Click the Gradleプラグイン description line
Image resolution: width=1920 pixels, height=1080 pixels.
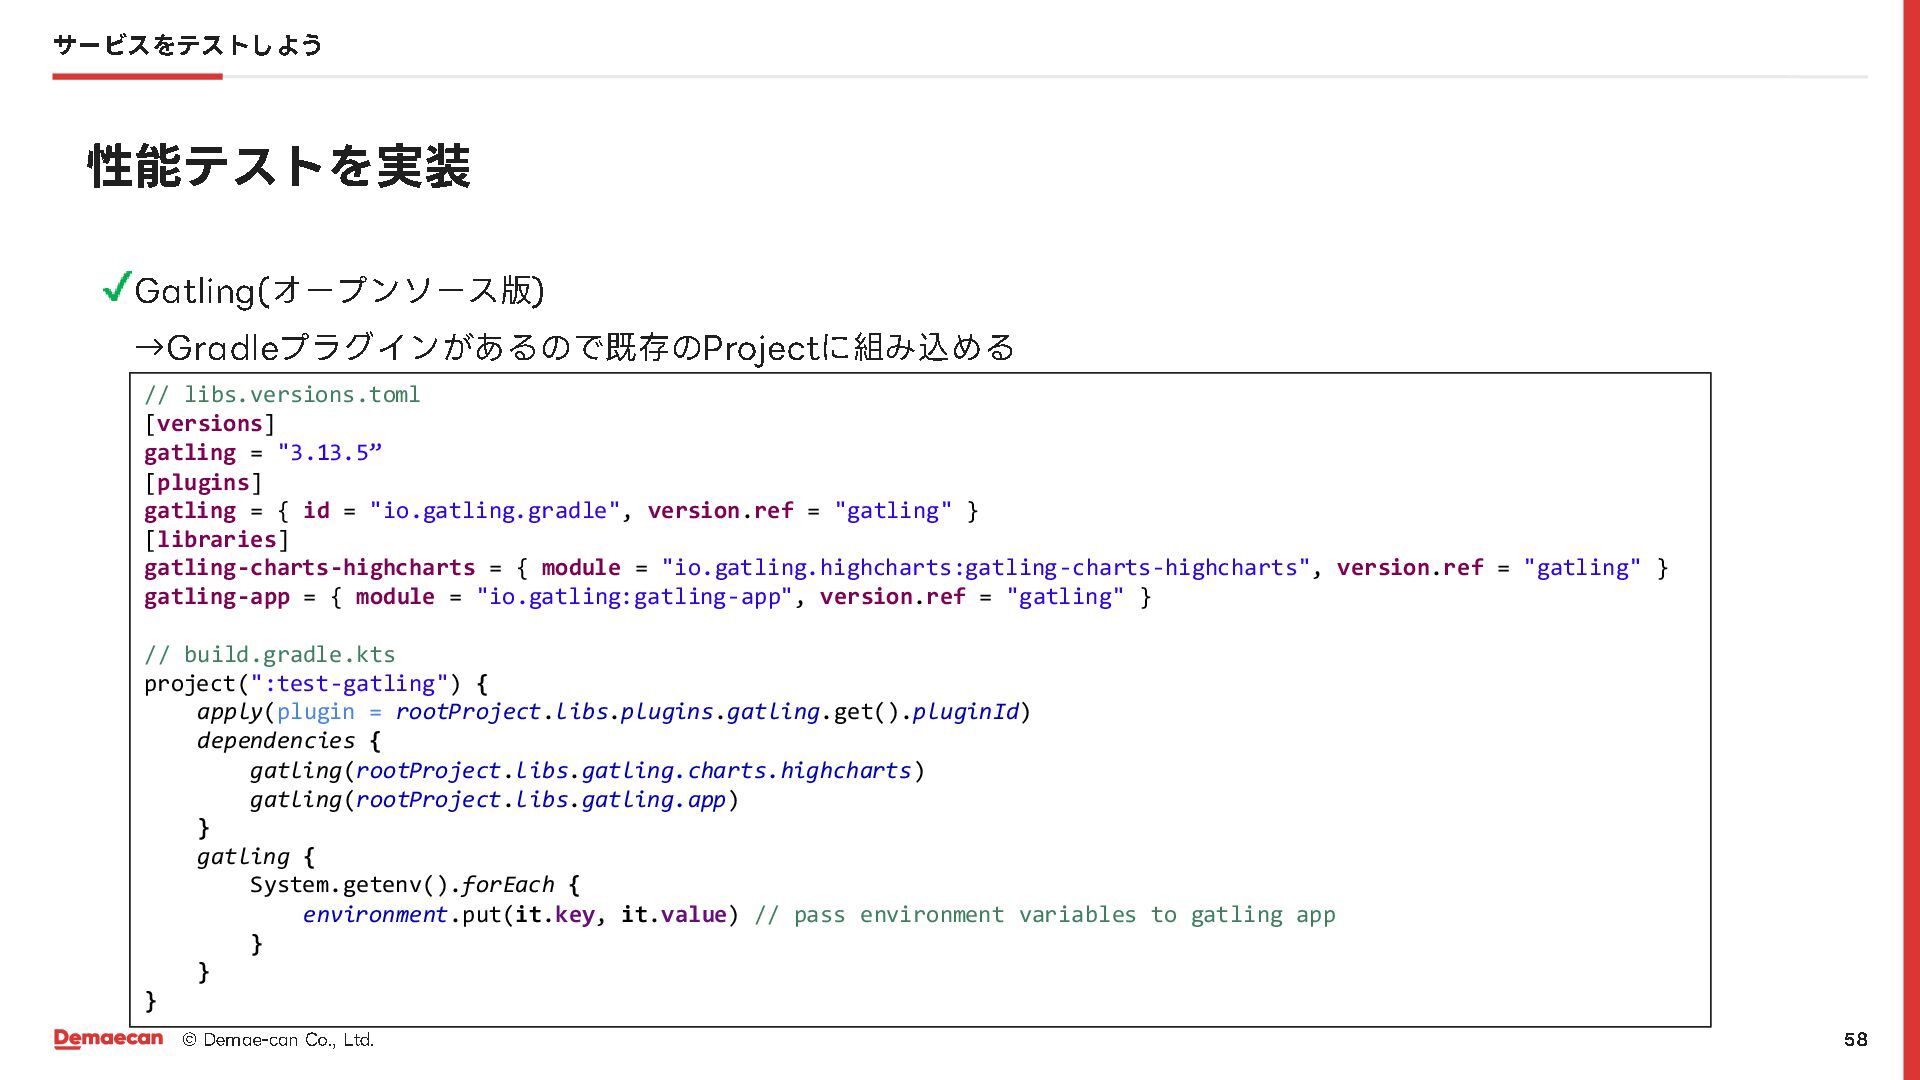[x=575, y=348]
